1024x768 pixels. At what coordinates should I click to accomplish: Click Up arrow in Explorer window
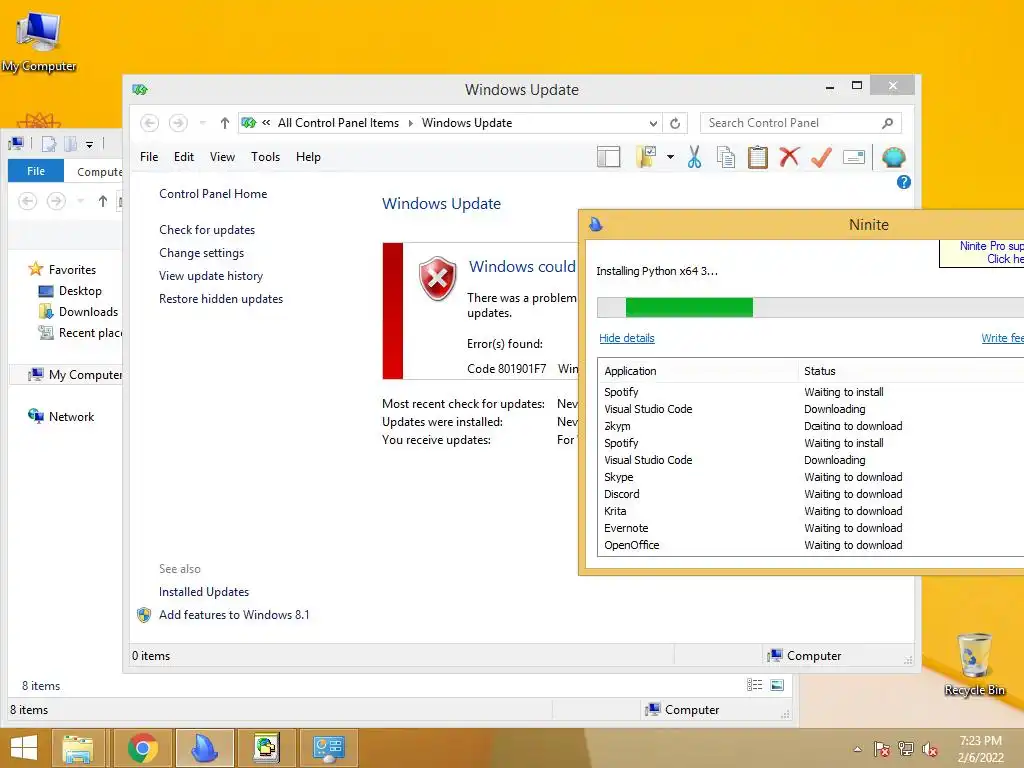pyautogui.click(x=103, y=201)
